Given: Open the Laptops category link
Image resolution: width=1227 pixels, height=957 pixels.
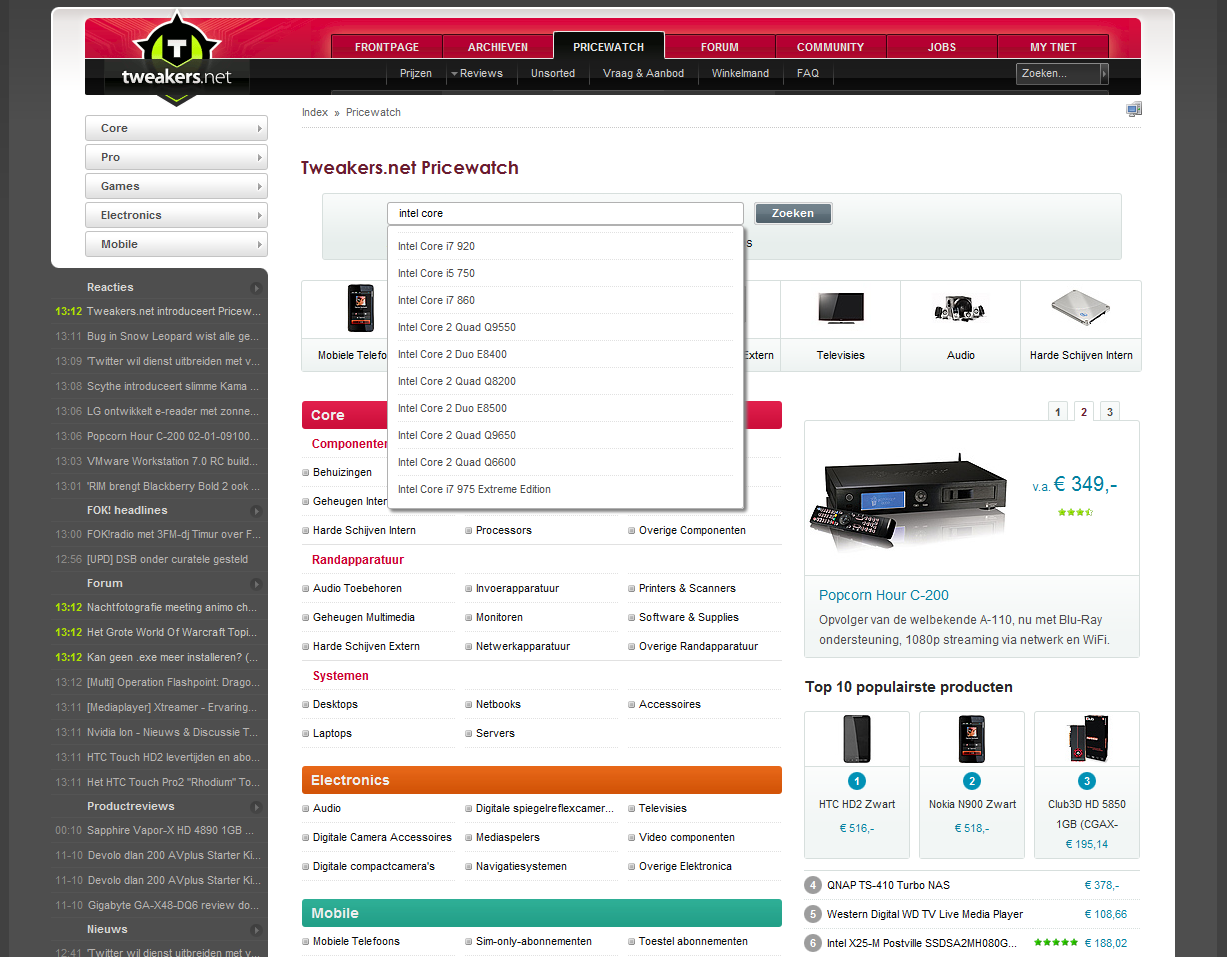Looking at the screenshot, I should (332, 733).
